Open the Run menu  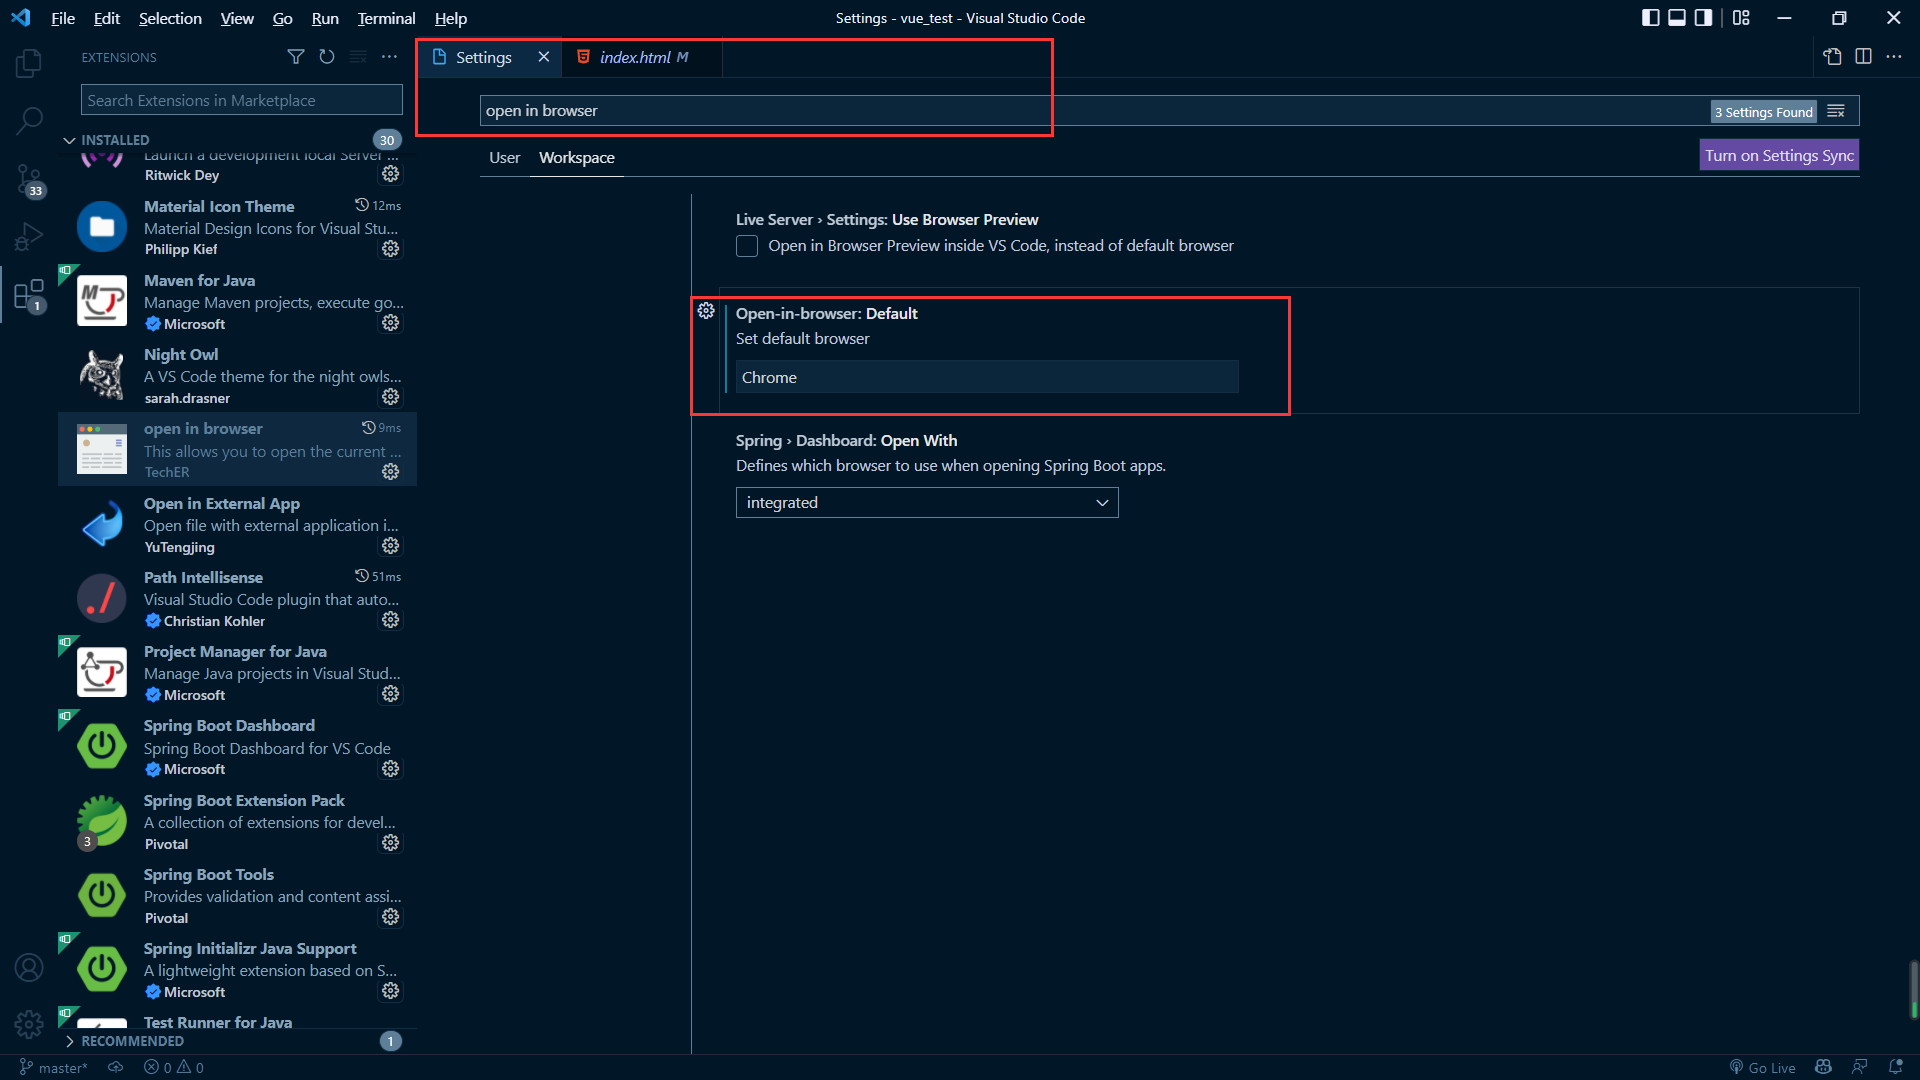tap(325, 18)
